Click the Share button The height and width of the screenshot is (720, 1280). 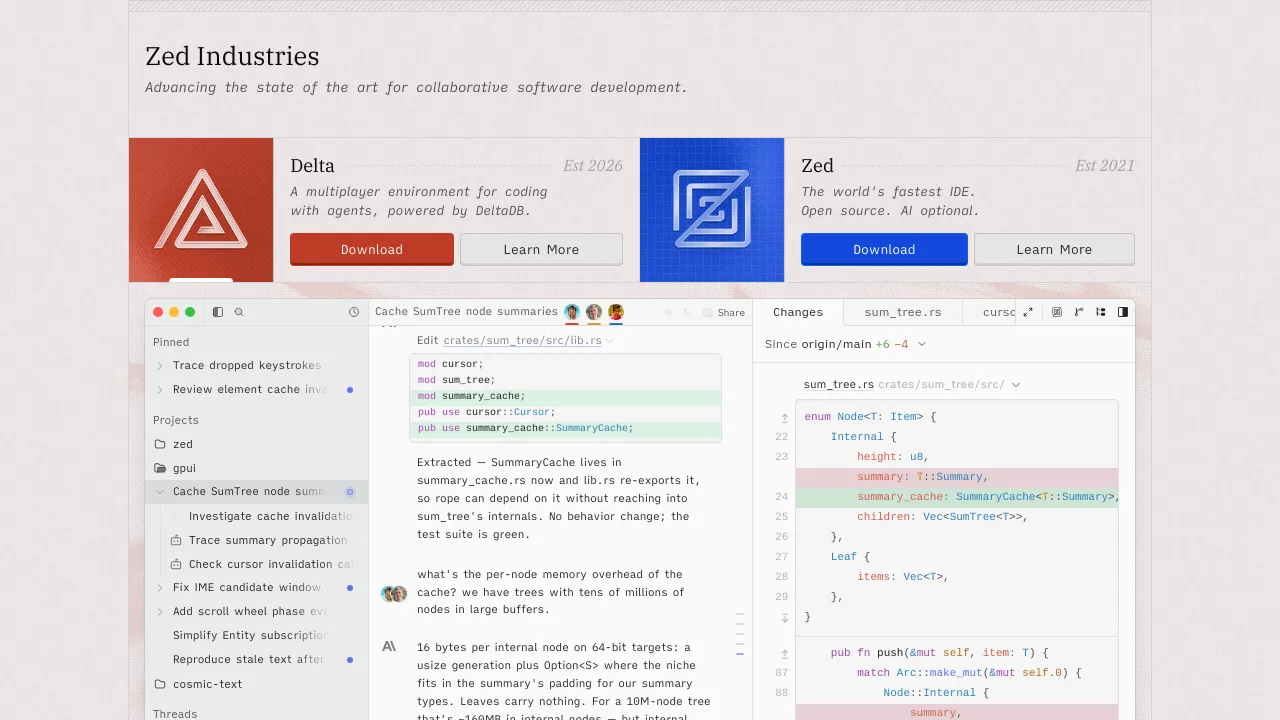point(724,313)
